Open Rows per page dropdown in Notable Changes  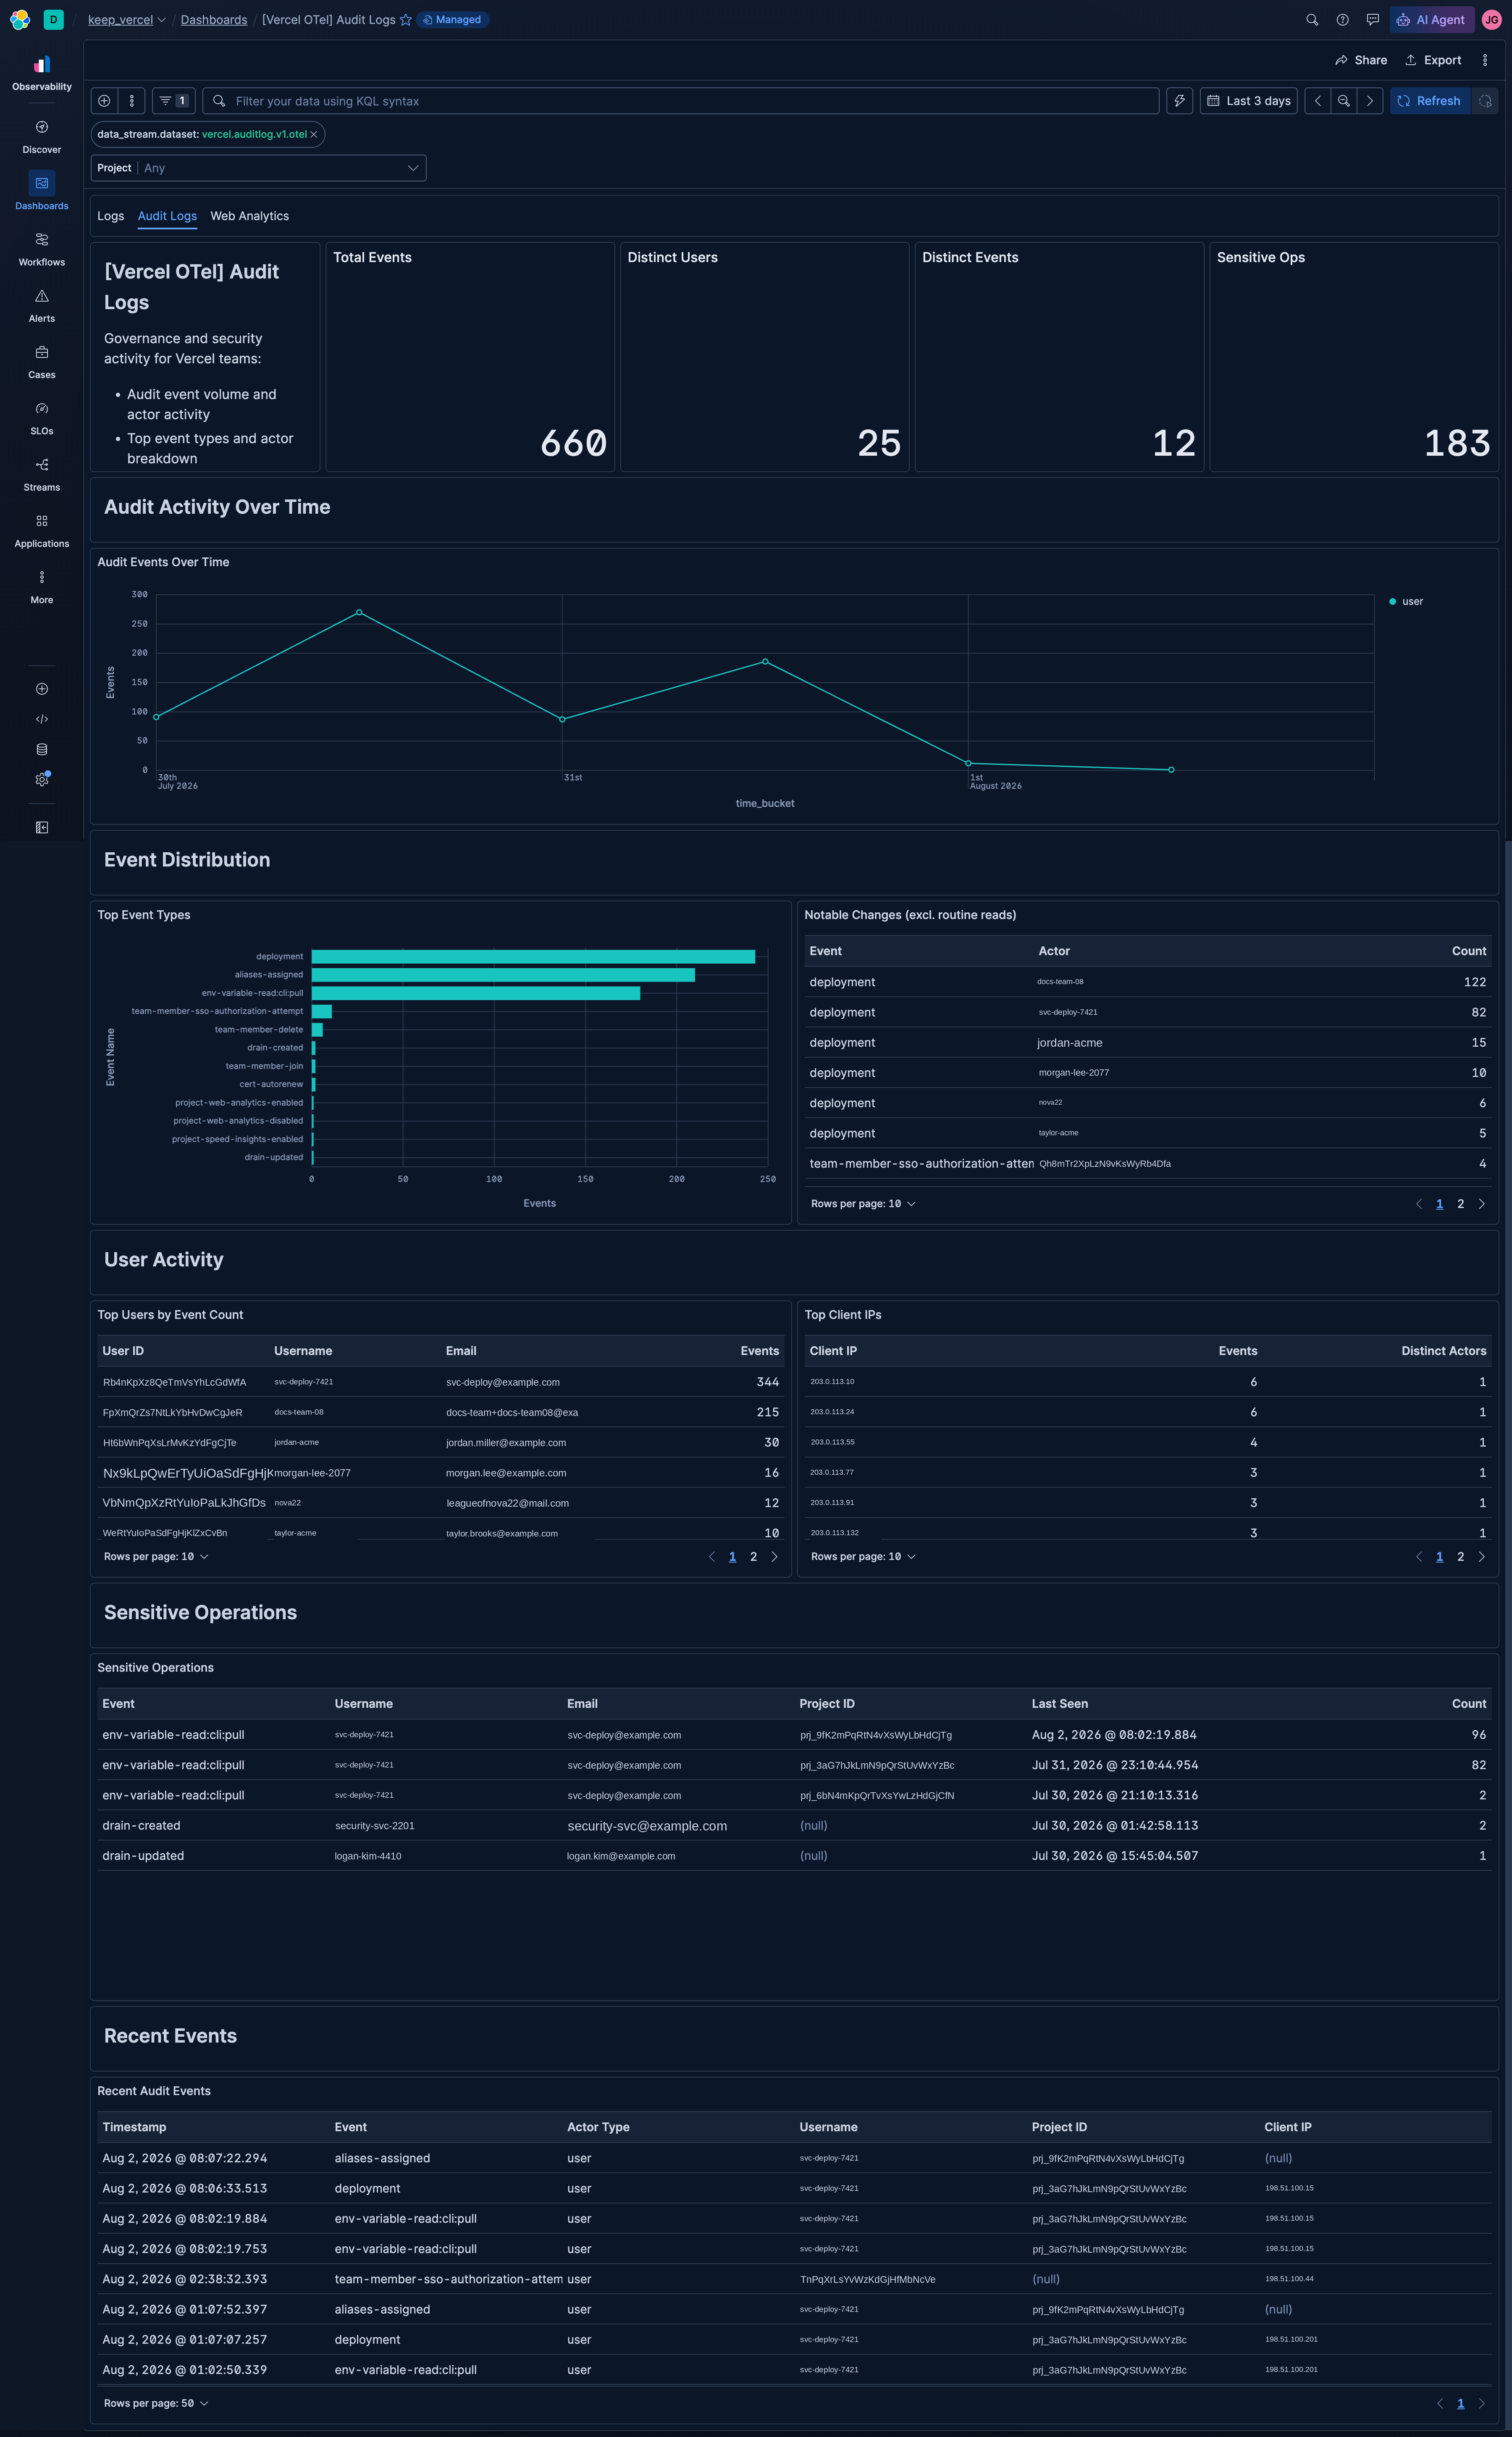(x=863, y=1204)
